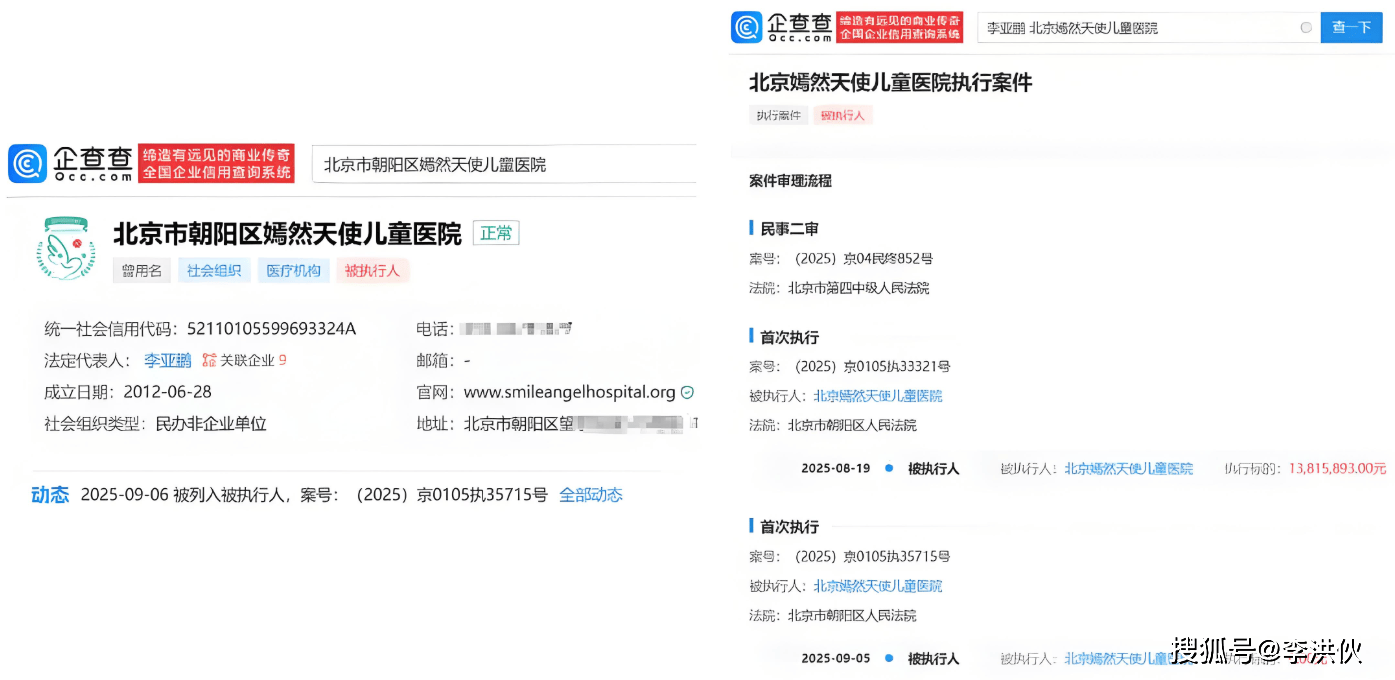1395x680 pixels.
Task: Click the Qcc logo beside the 李亚鹏 search box
Action: [782, 27]
